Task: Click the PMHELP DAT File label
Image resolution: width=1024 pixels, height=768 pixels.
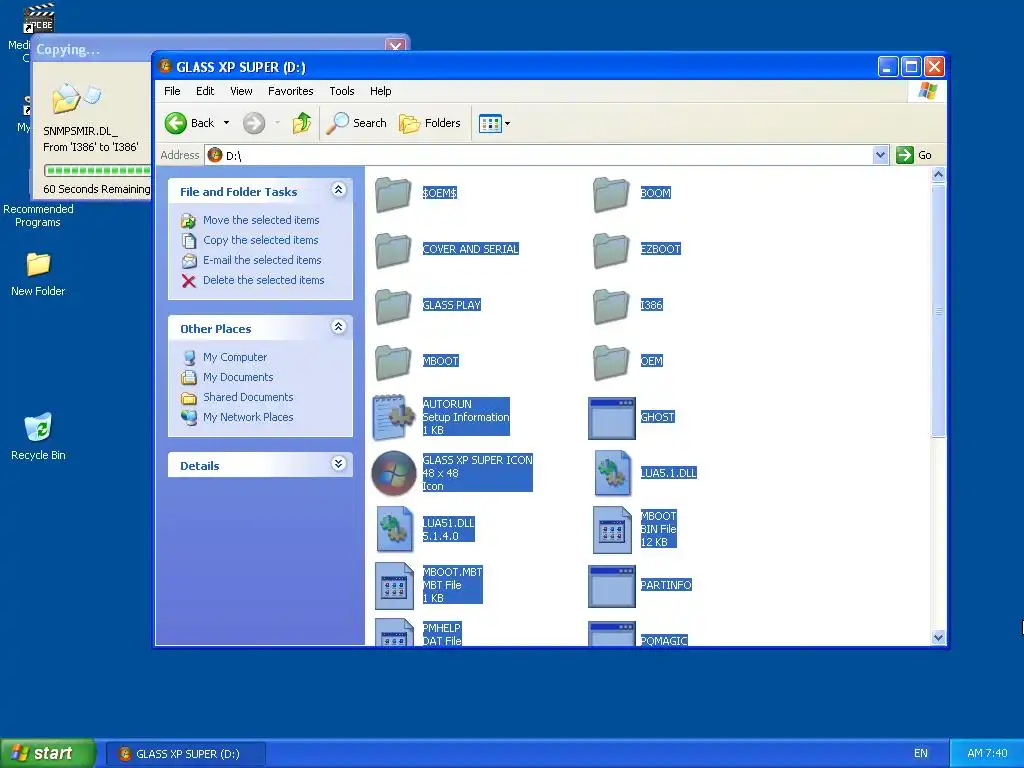Action: click(441, 634)
